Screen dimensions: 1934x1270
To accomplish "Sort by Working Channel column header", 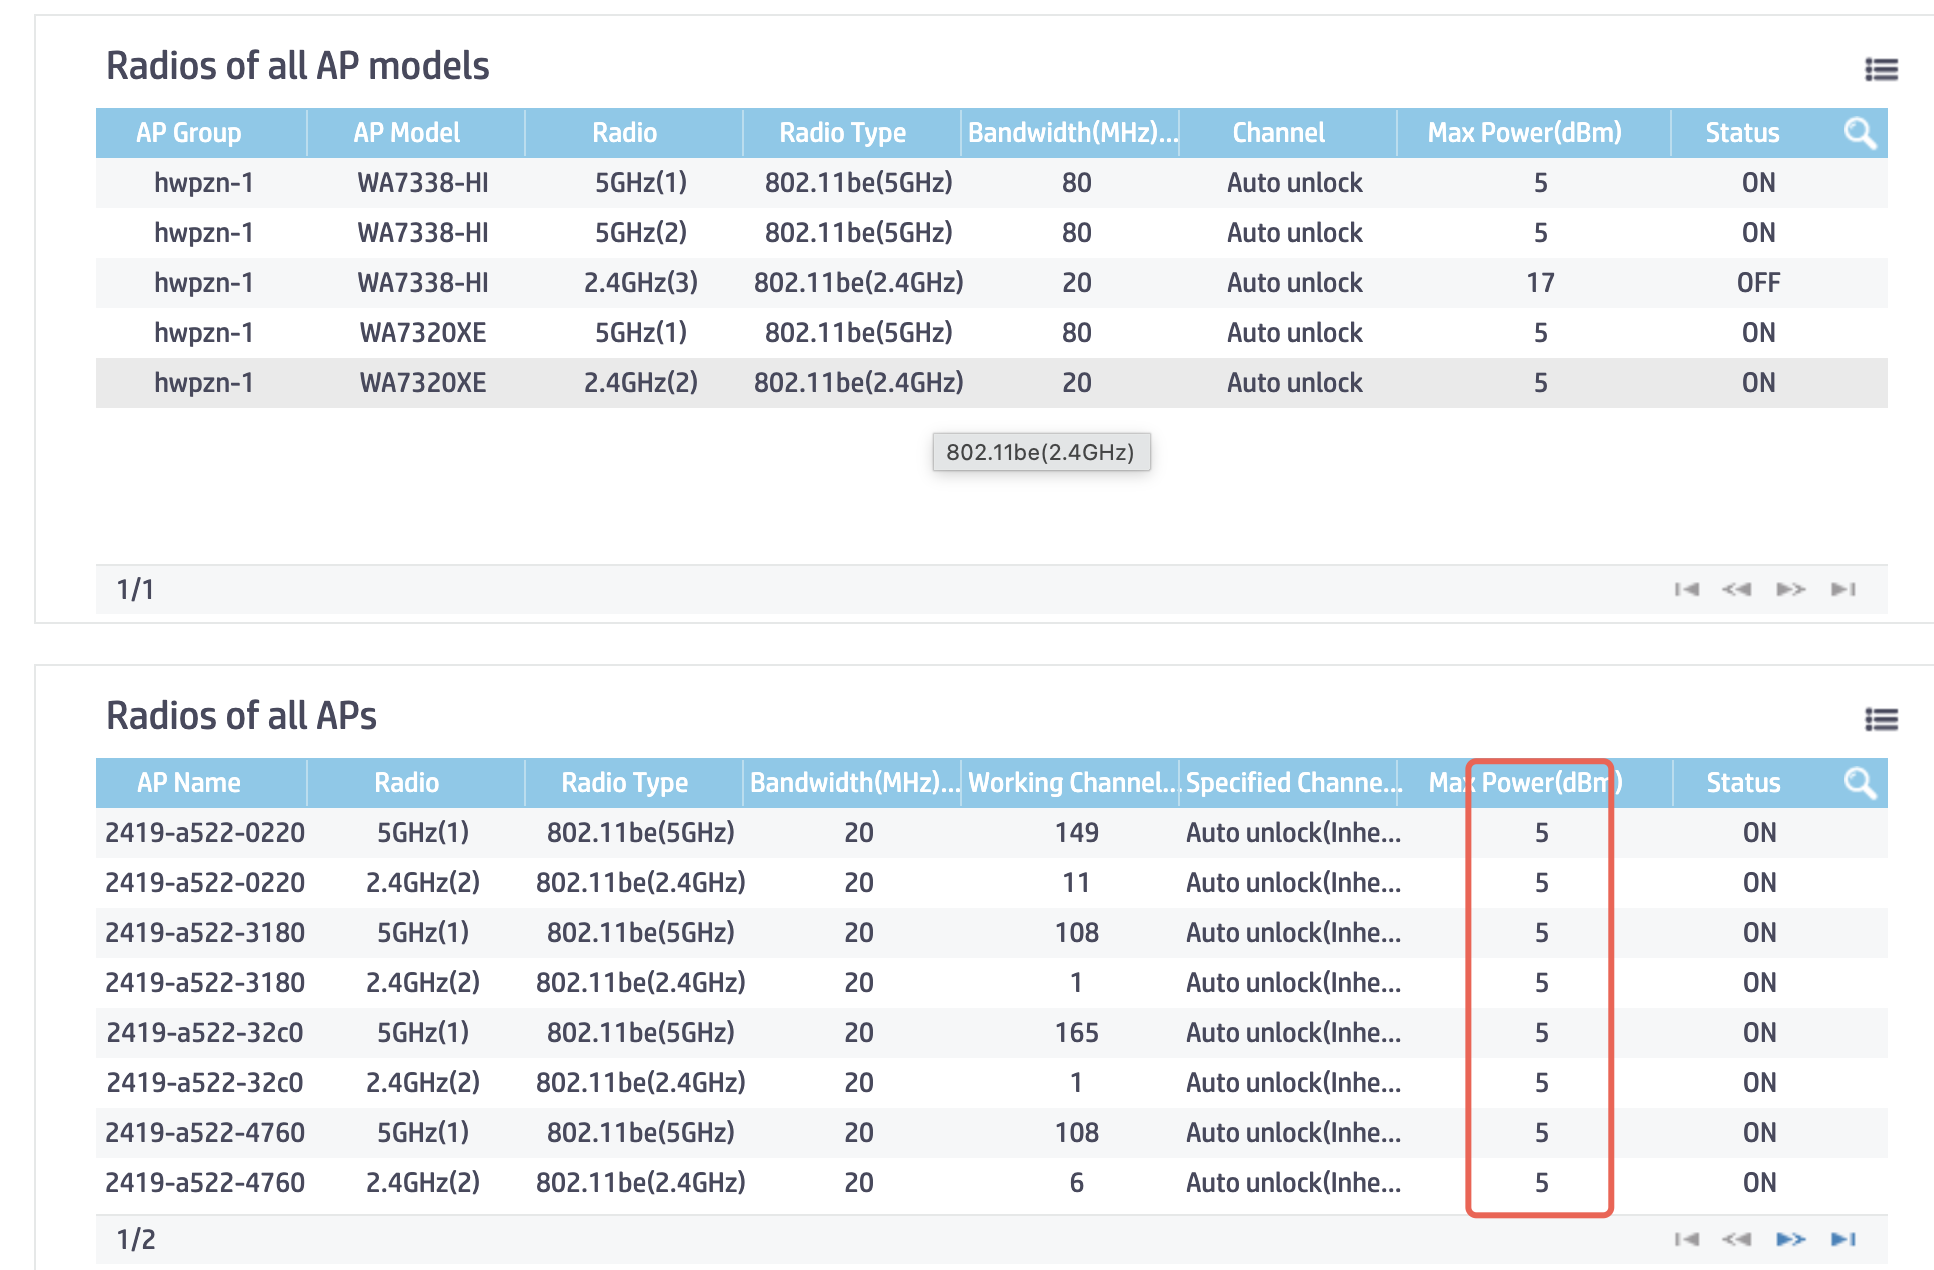I will (1074, 783).
